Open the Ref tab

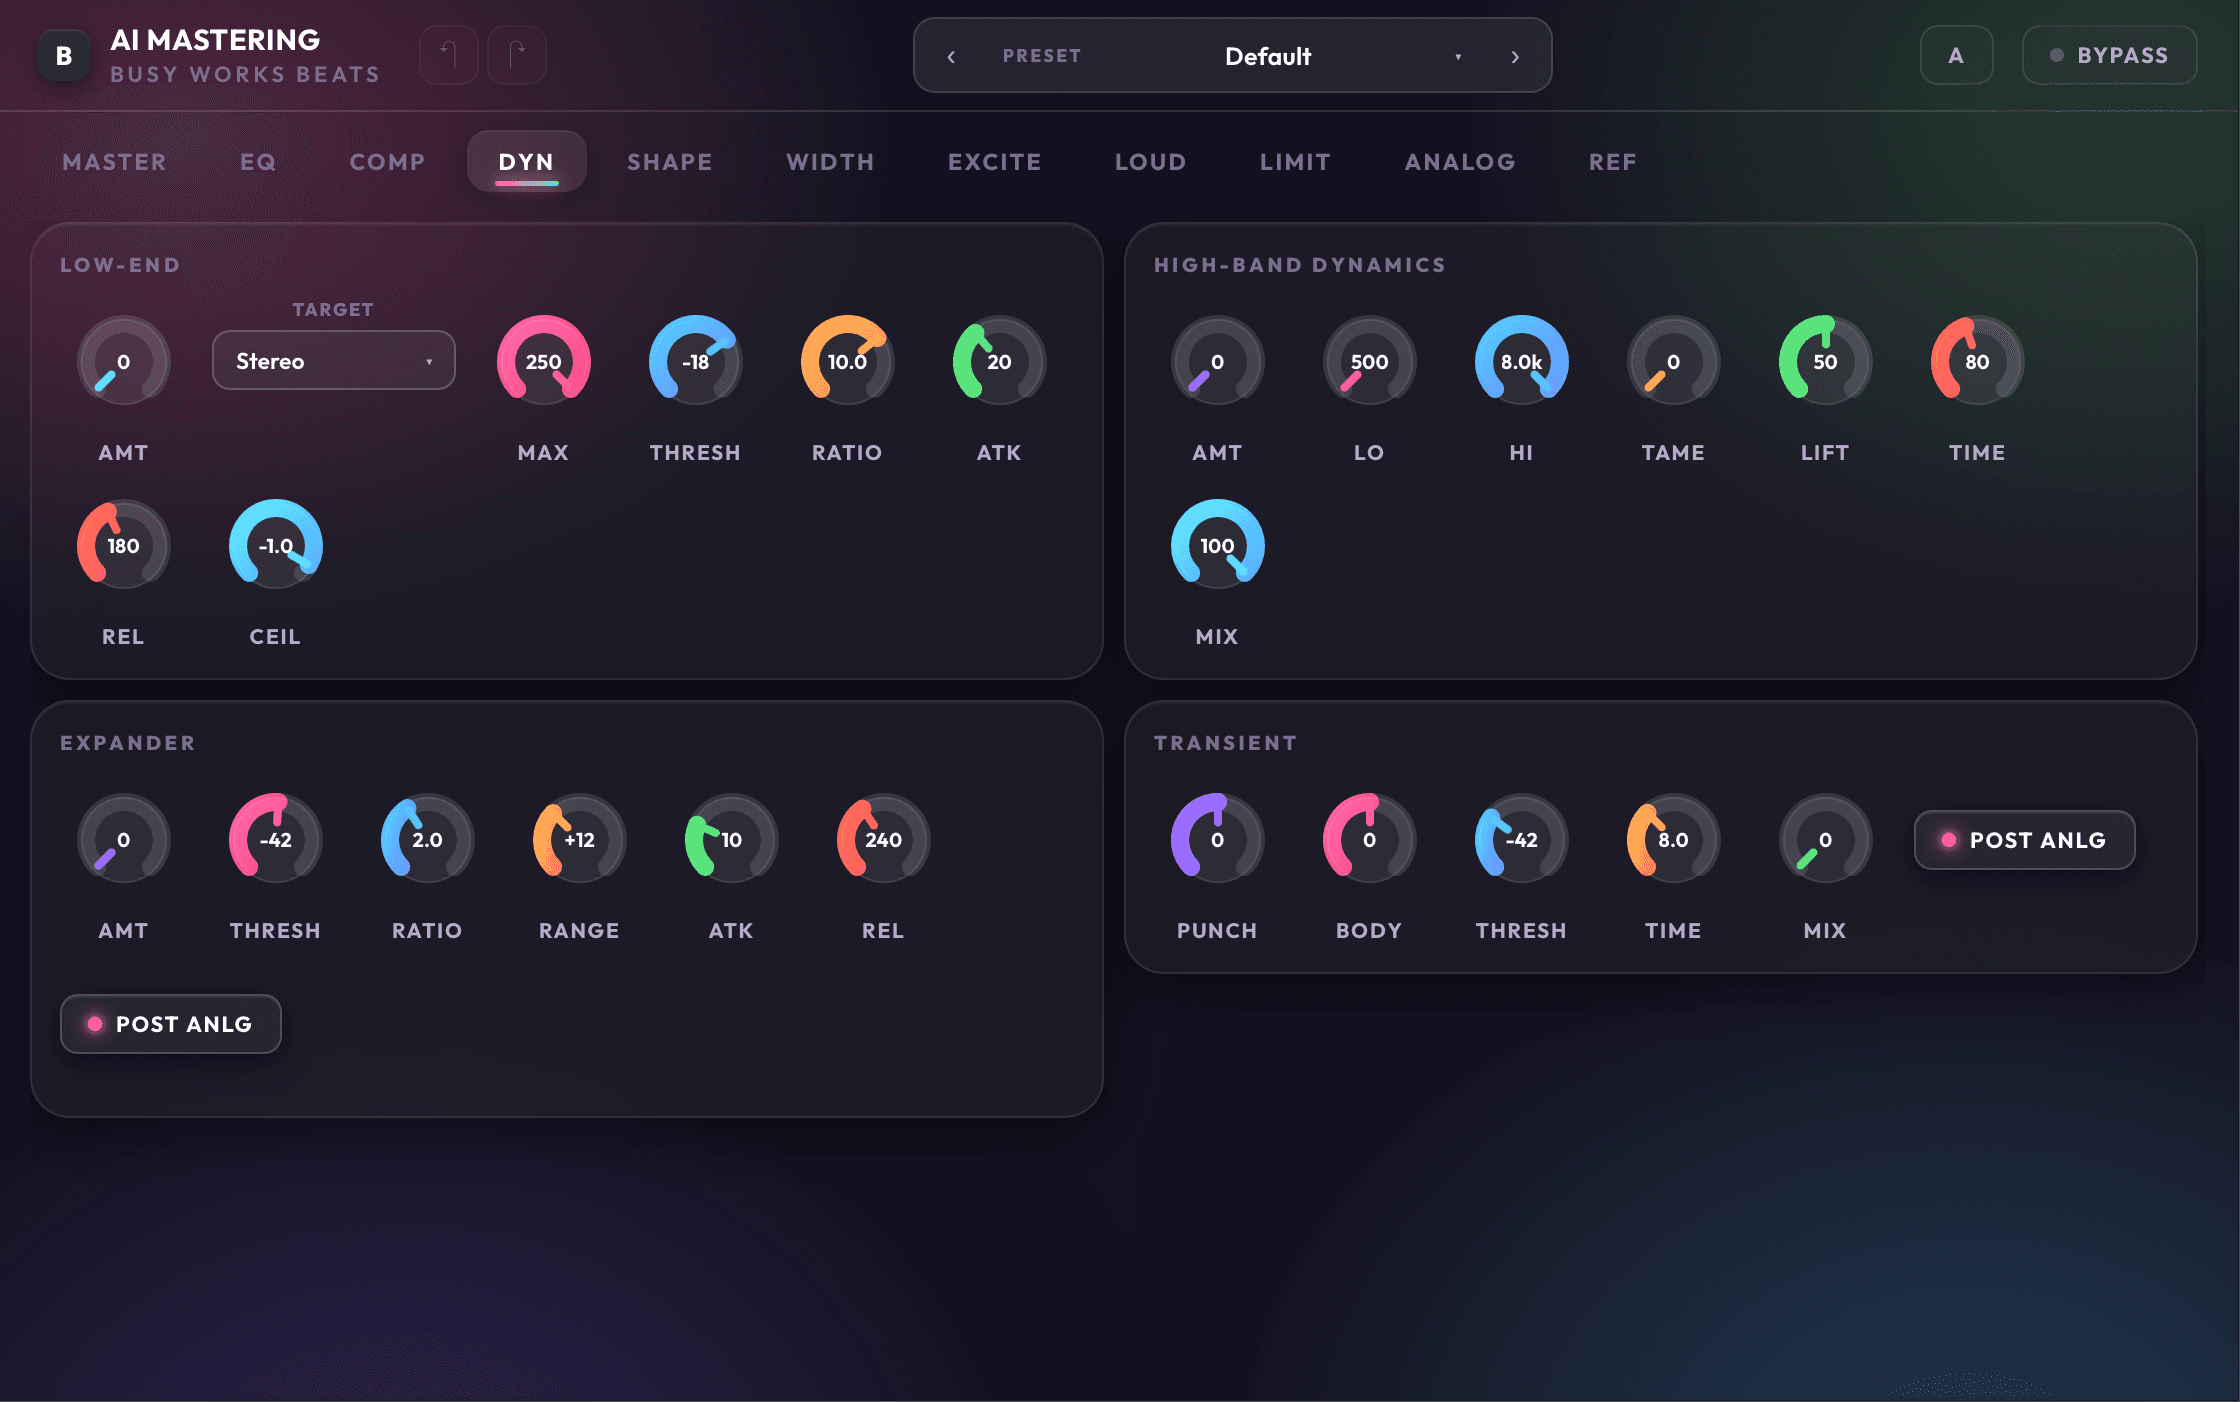pos(1614,162)
